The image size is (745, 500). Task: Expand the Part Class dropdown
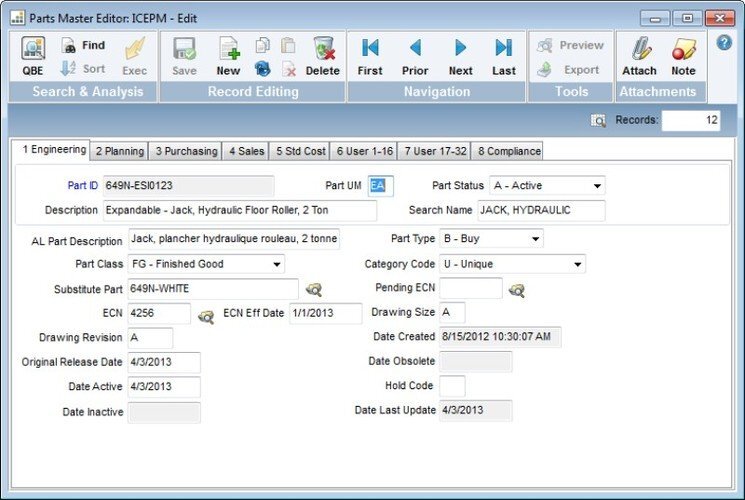tap(276, 265)
